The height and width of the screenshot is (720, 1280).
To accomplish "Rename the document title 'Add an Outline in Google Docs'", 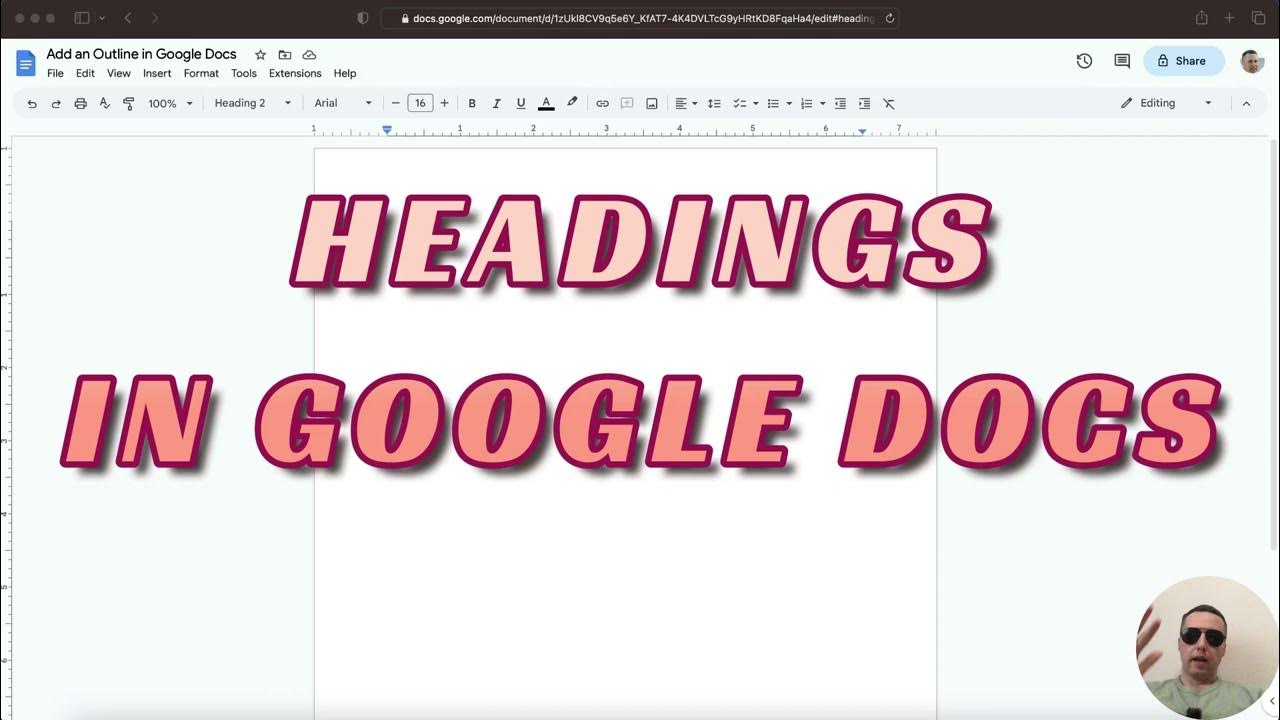I will 141,54.
